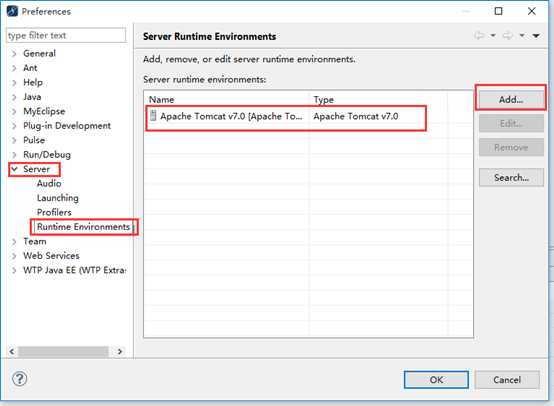
Task: Open the back history dropdown arrow
Action: [493, 35]
